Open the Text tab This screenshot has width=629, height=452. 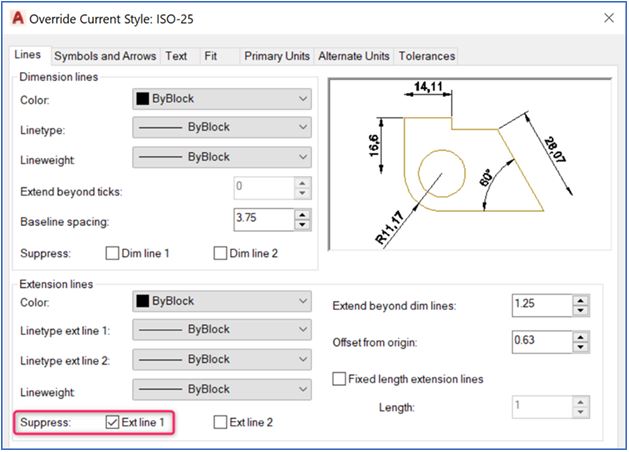[176, 56]
